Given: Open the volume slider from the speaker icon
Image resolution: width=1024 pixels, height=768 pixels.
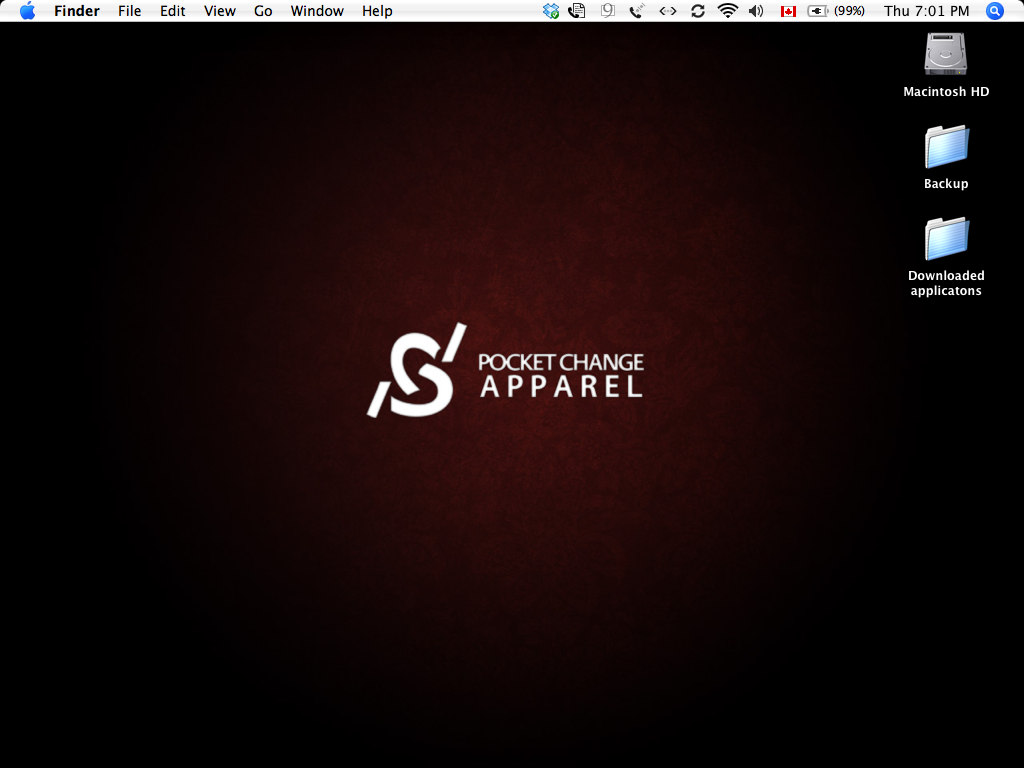Looking at the screenshot, I should tap(756, 11).
